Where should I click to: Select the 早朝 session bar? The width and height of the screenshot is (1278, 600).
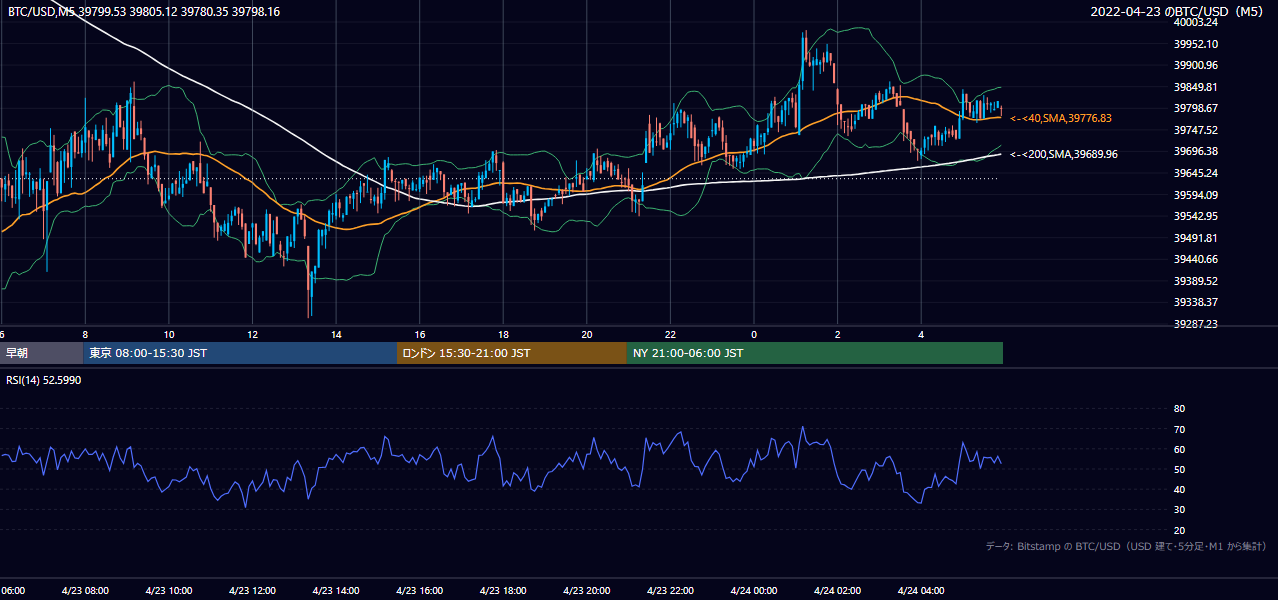tap(42, 353)
